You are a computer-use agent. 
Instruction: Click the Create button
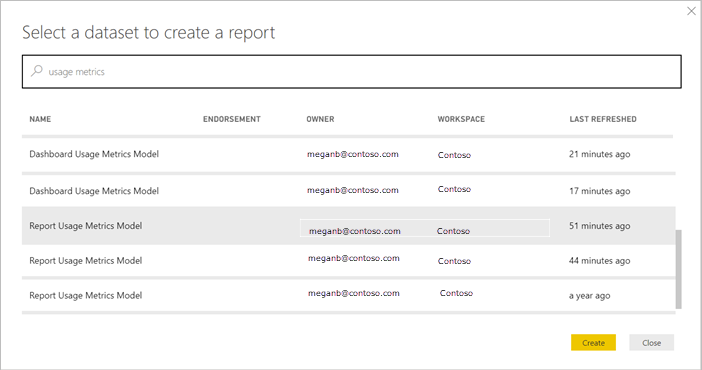tap(593, 343)
